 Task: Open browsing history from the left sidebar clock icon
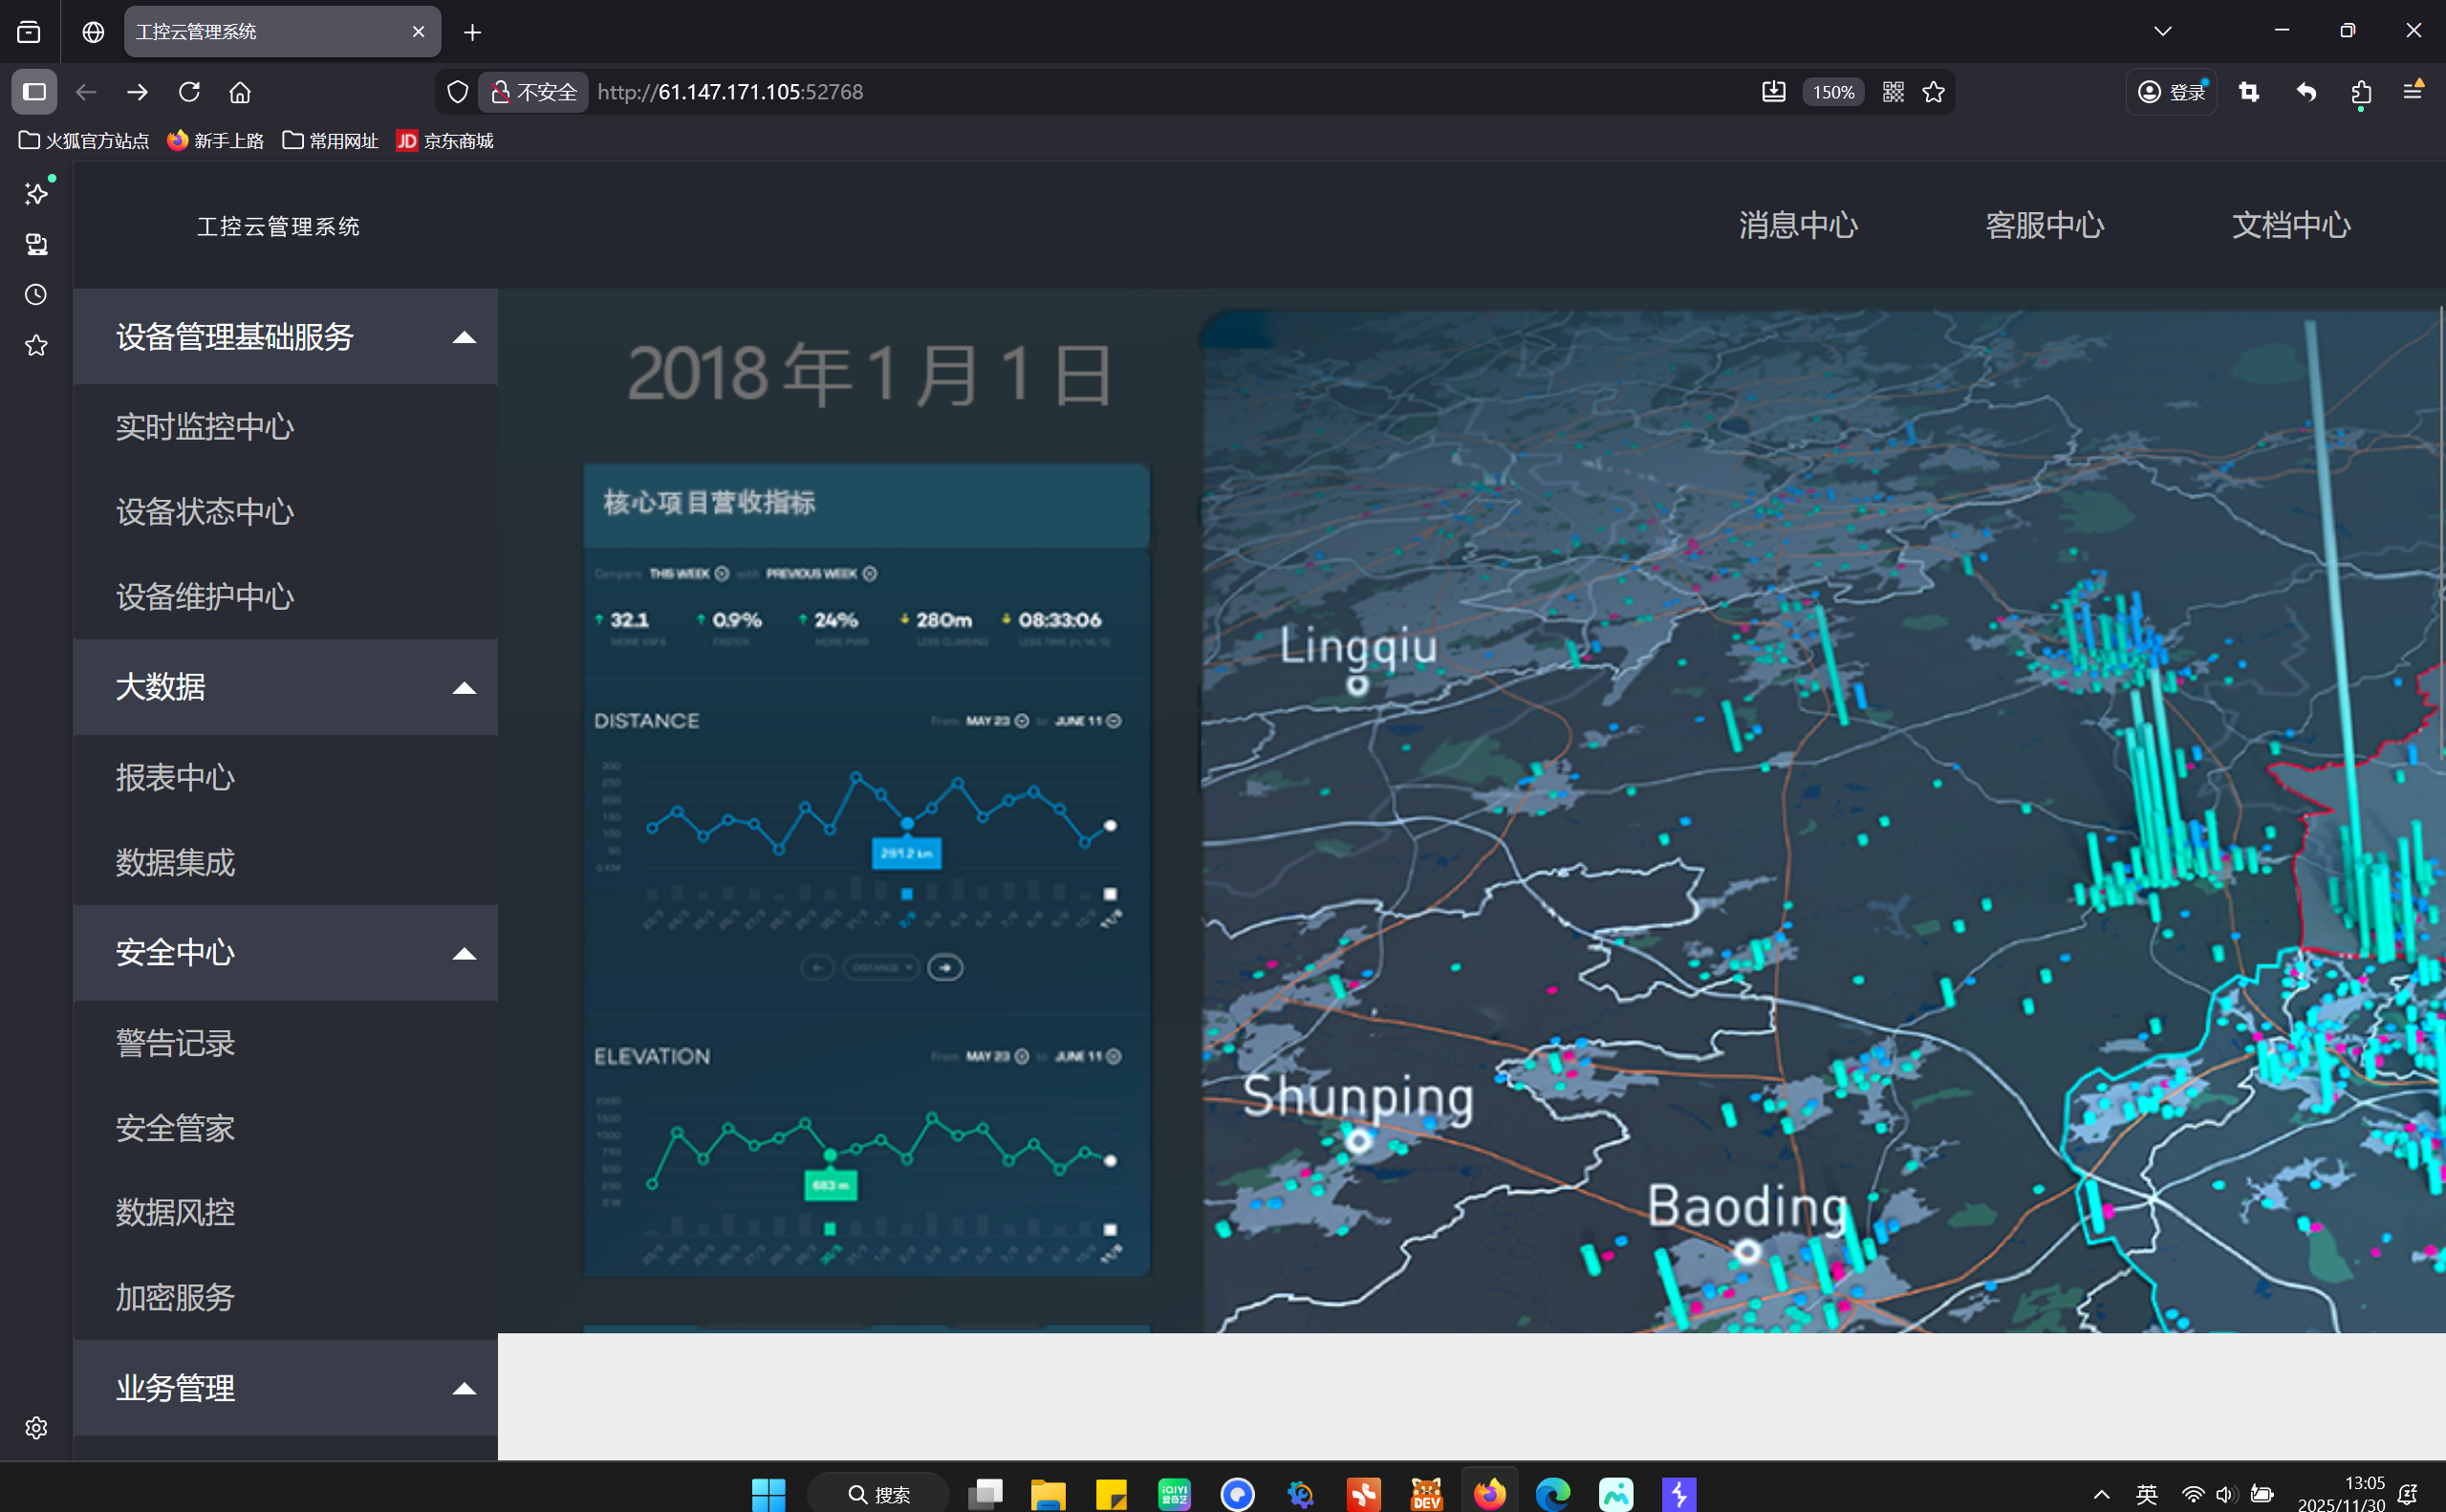[x=35, y=294]
